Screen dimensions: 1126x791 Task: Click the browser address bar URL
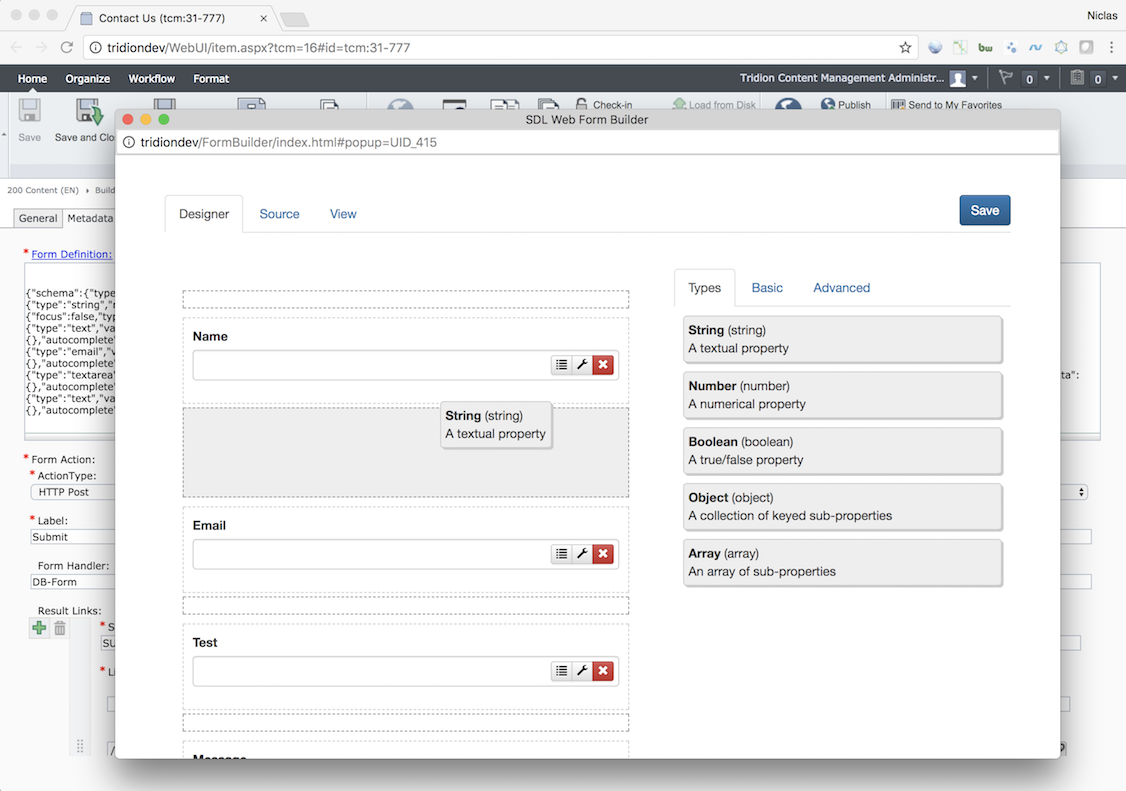[259, 47]
